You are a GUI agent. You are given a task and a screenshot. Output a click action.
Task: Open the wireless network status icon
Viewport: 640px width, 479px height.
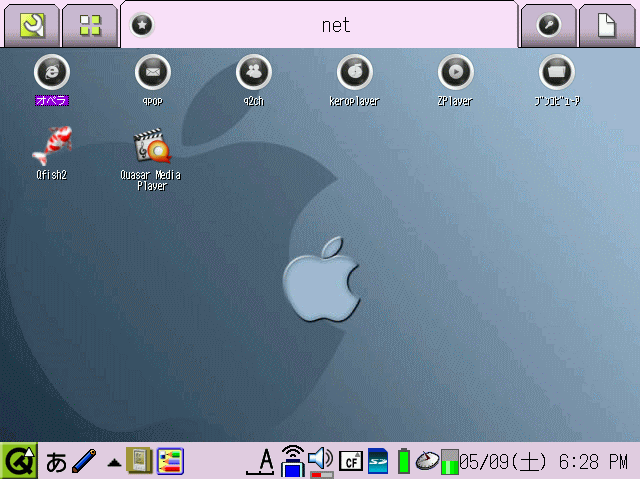click(293, 461)
